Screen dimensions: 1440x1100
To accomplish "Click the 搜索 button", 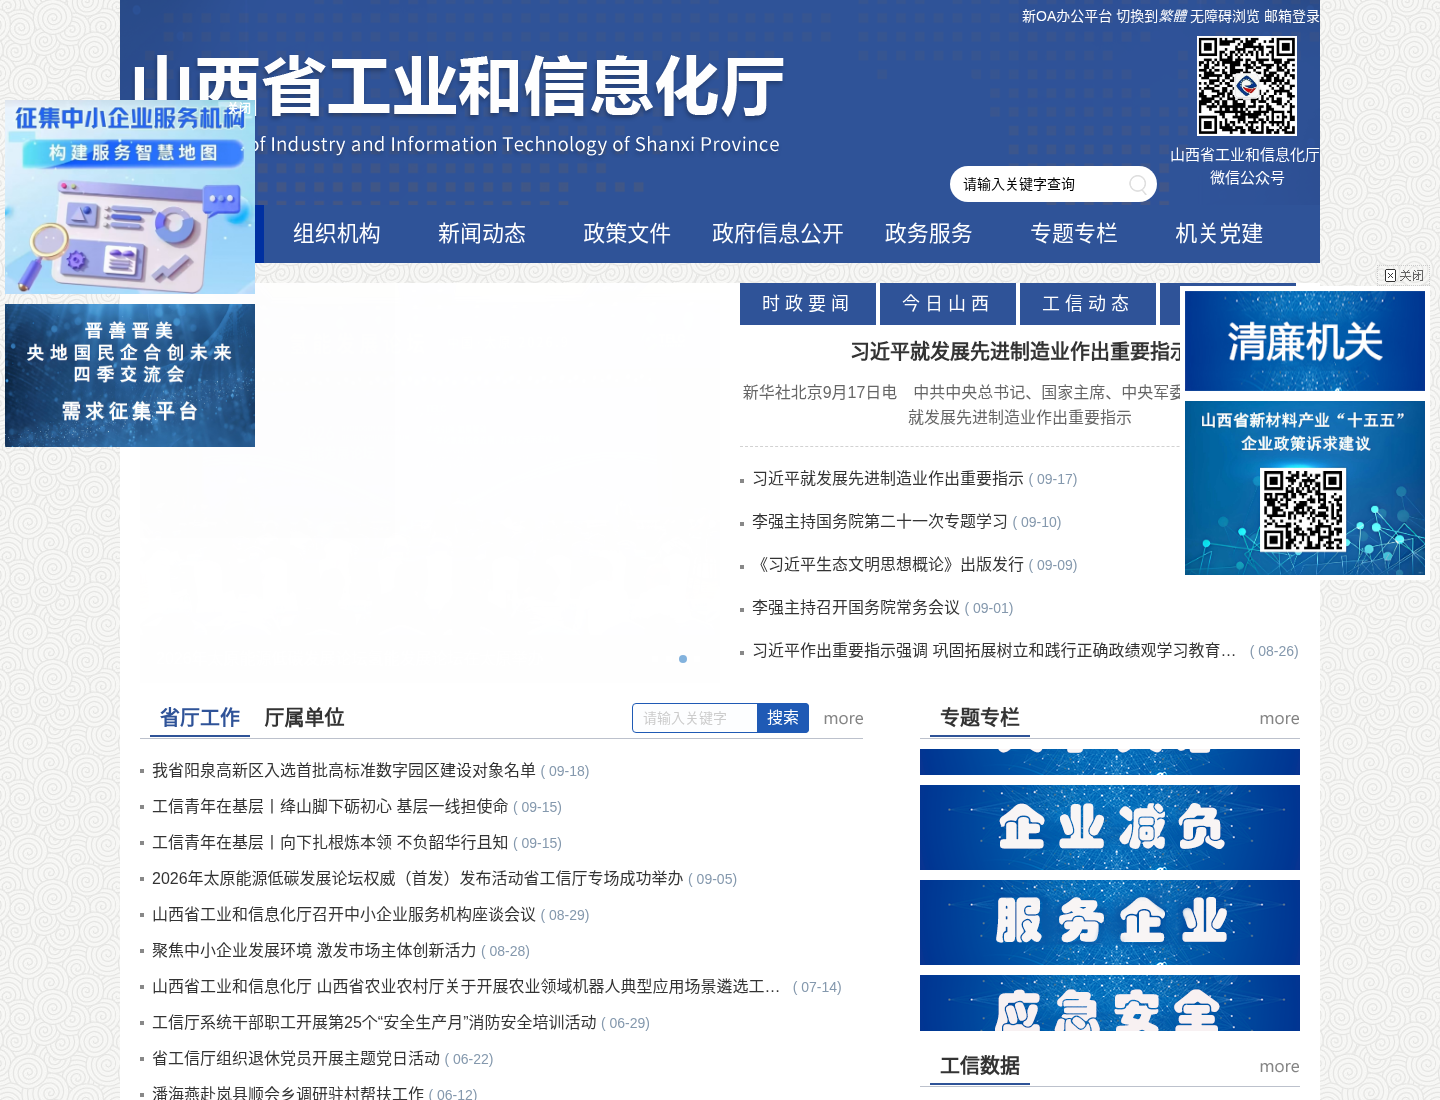I will pos(783,718).
